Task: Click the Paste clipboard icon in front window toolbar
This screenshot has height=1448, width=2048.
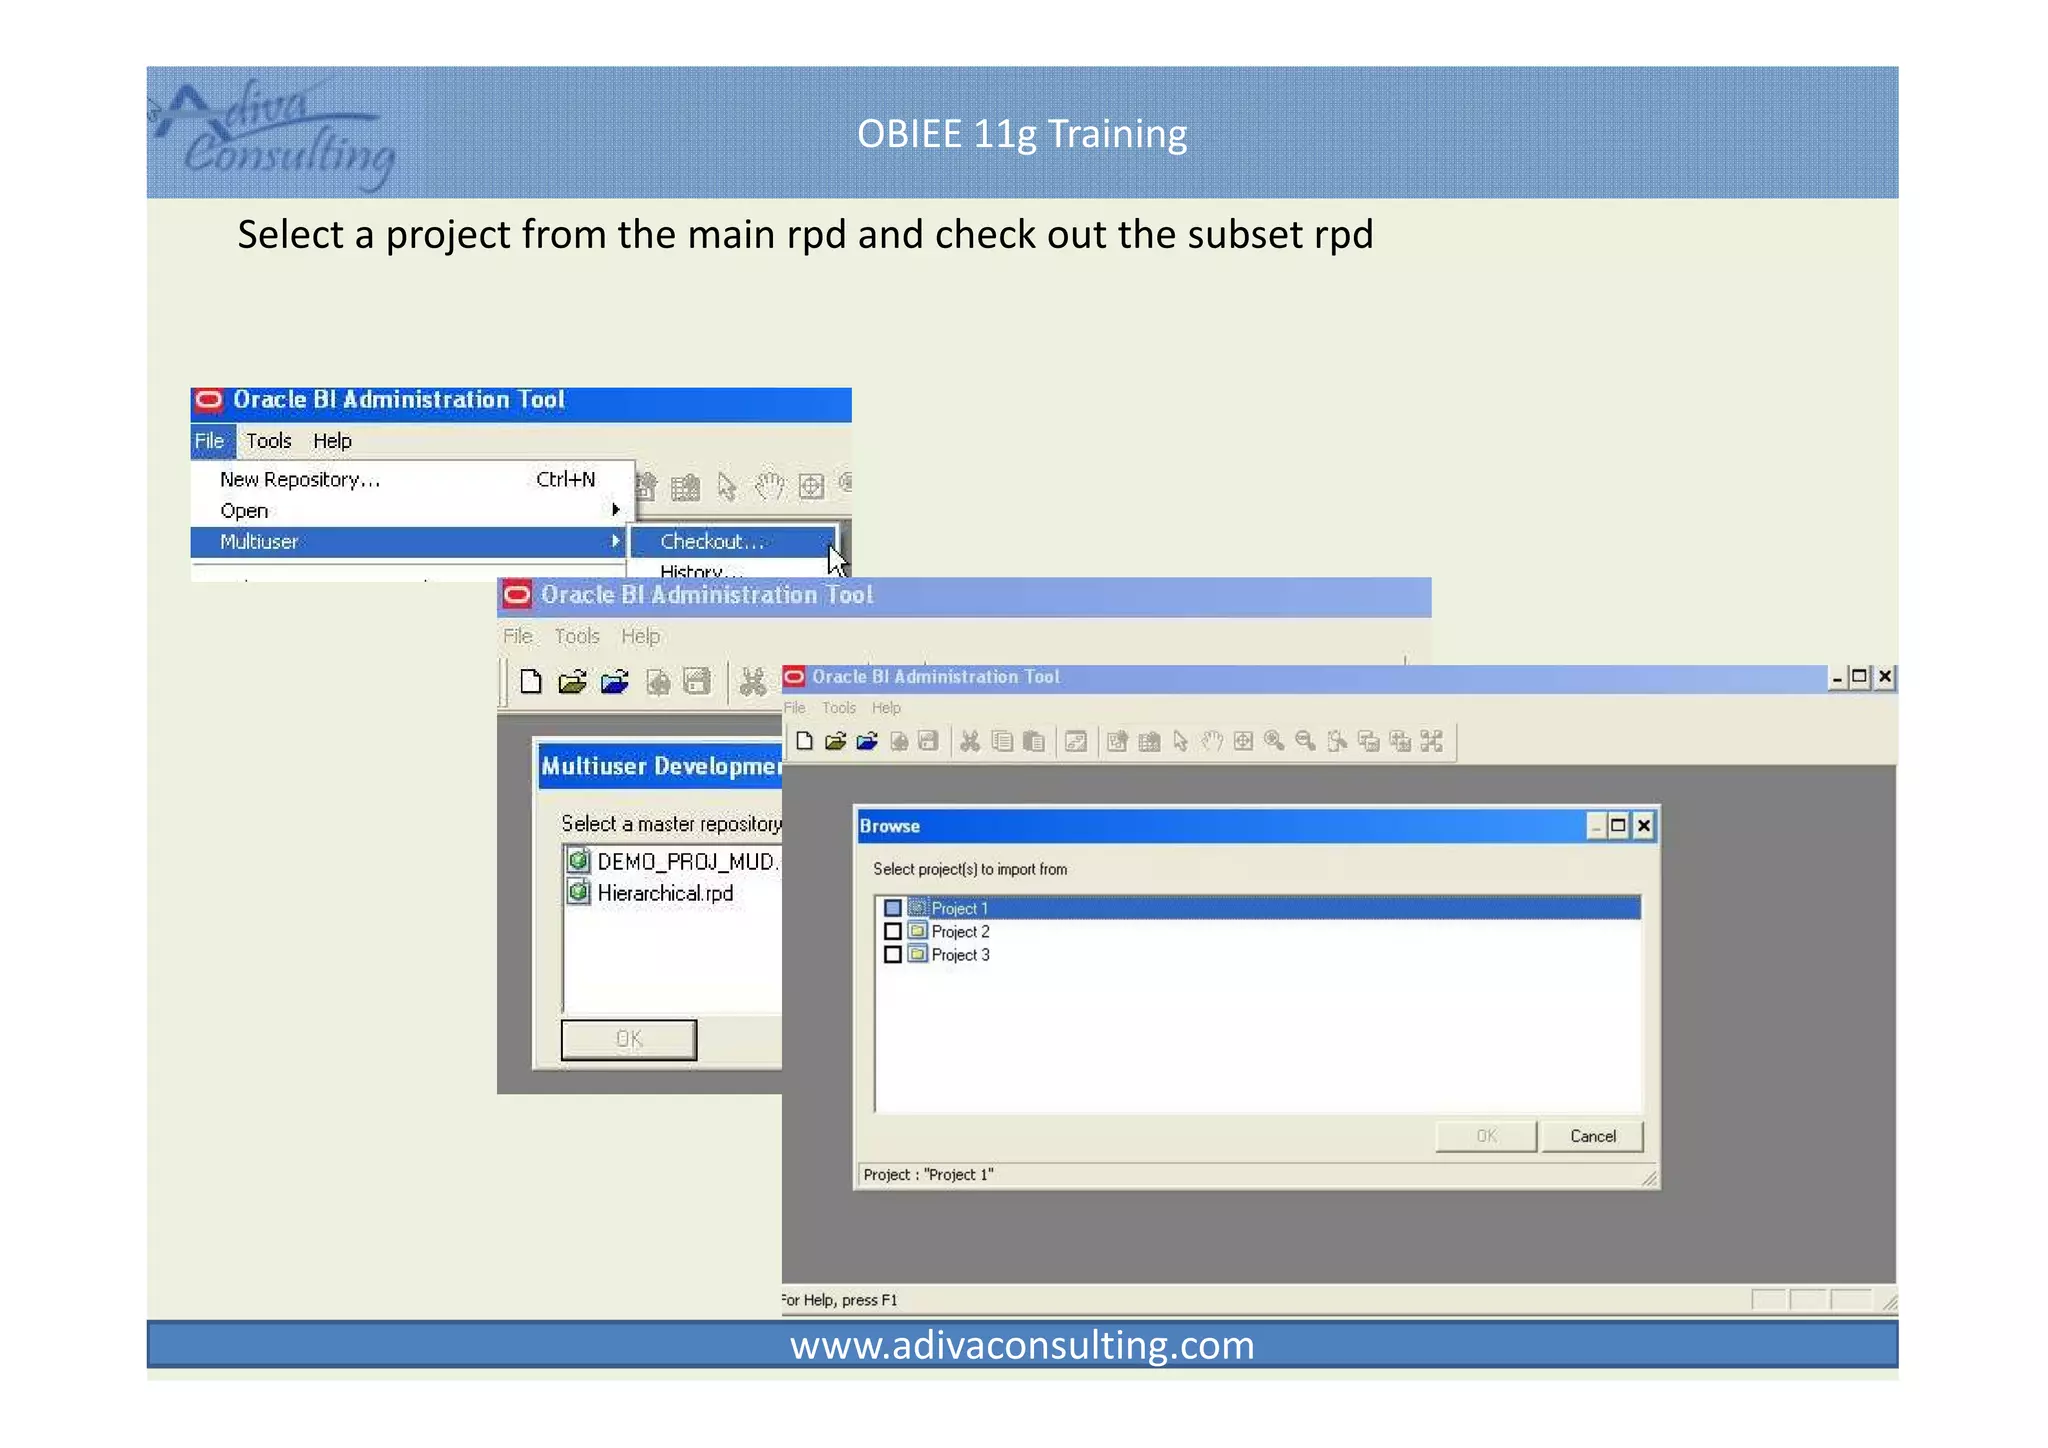Action: coord(1034,741)
